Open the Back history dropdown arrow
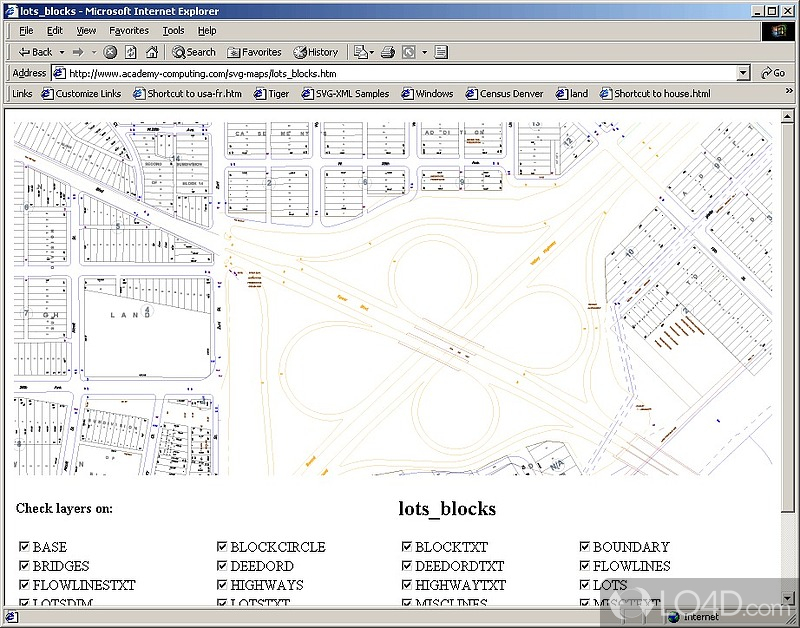 click(62, 52)
